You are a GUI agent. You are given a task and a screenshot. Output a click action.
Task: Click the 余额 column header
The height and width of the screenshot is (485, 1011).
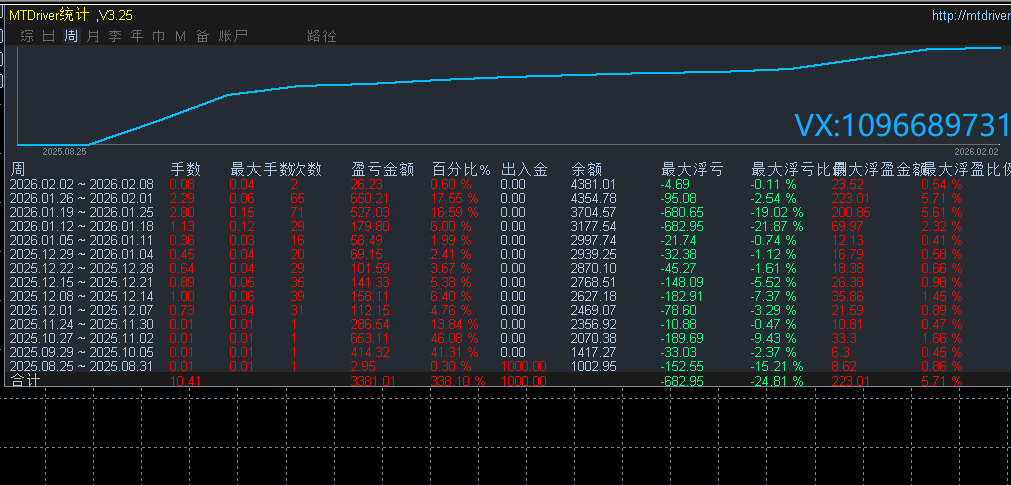pyautogui.click(x=586, y=169)
